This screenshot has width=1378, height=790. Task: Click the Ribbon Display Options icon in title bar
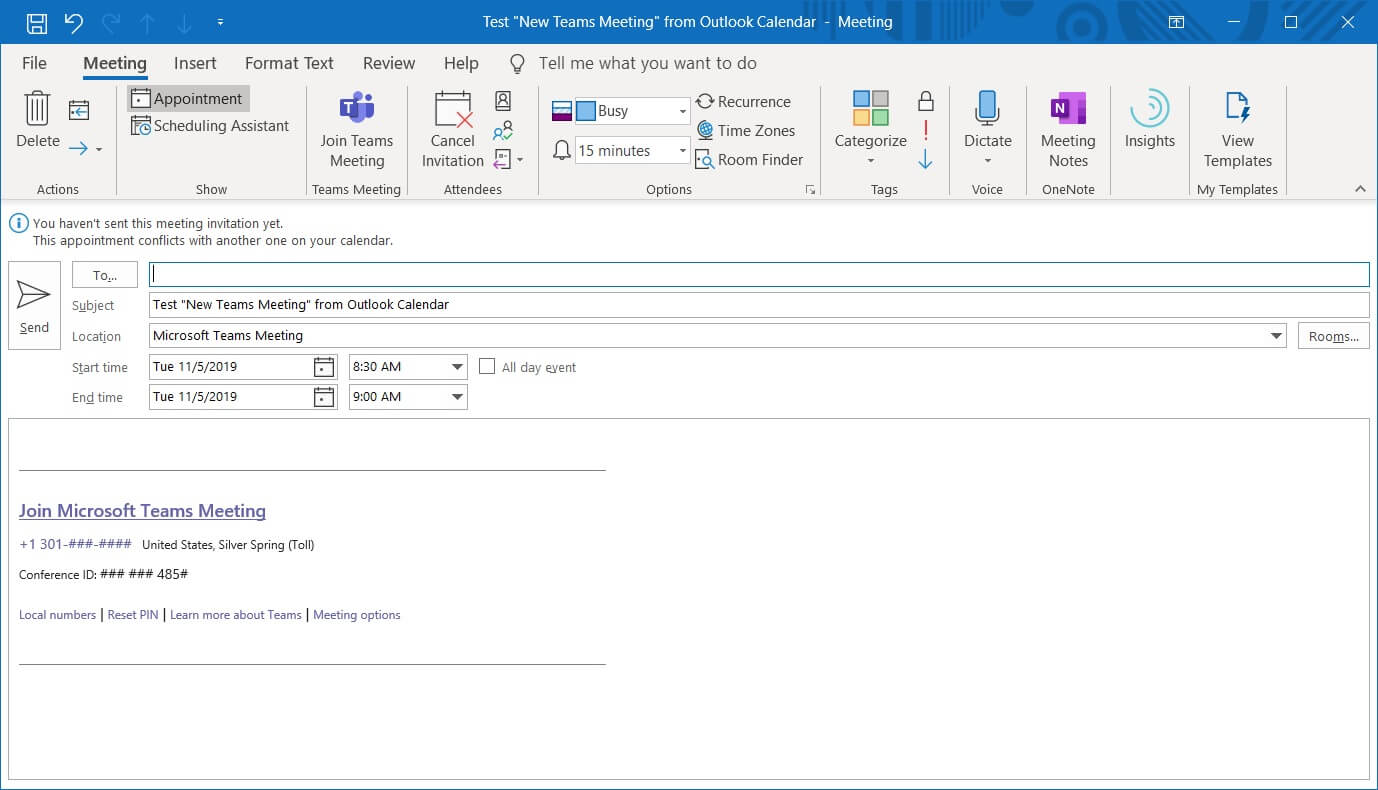pyautogui.click(x=1177, y=22)
